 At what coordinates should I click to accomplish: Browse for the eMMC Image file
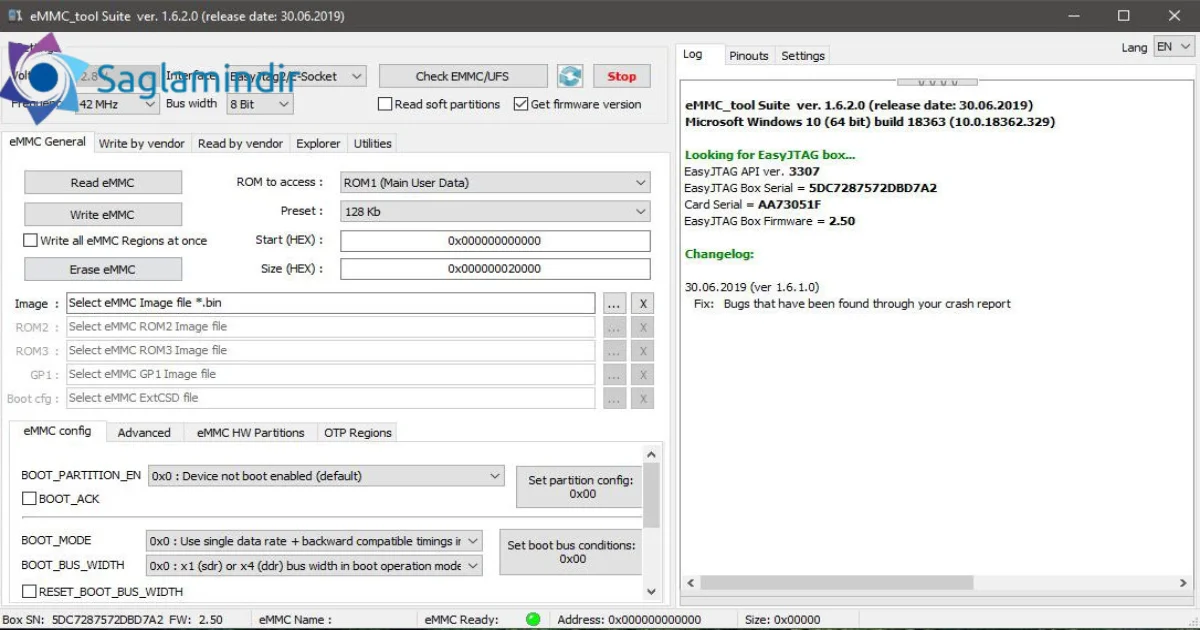615,303
